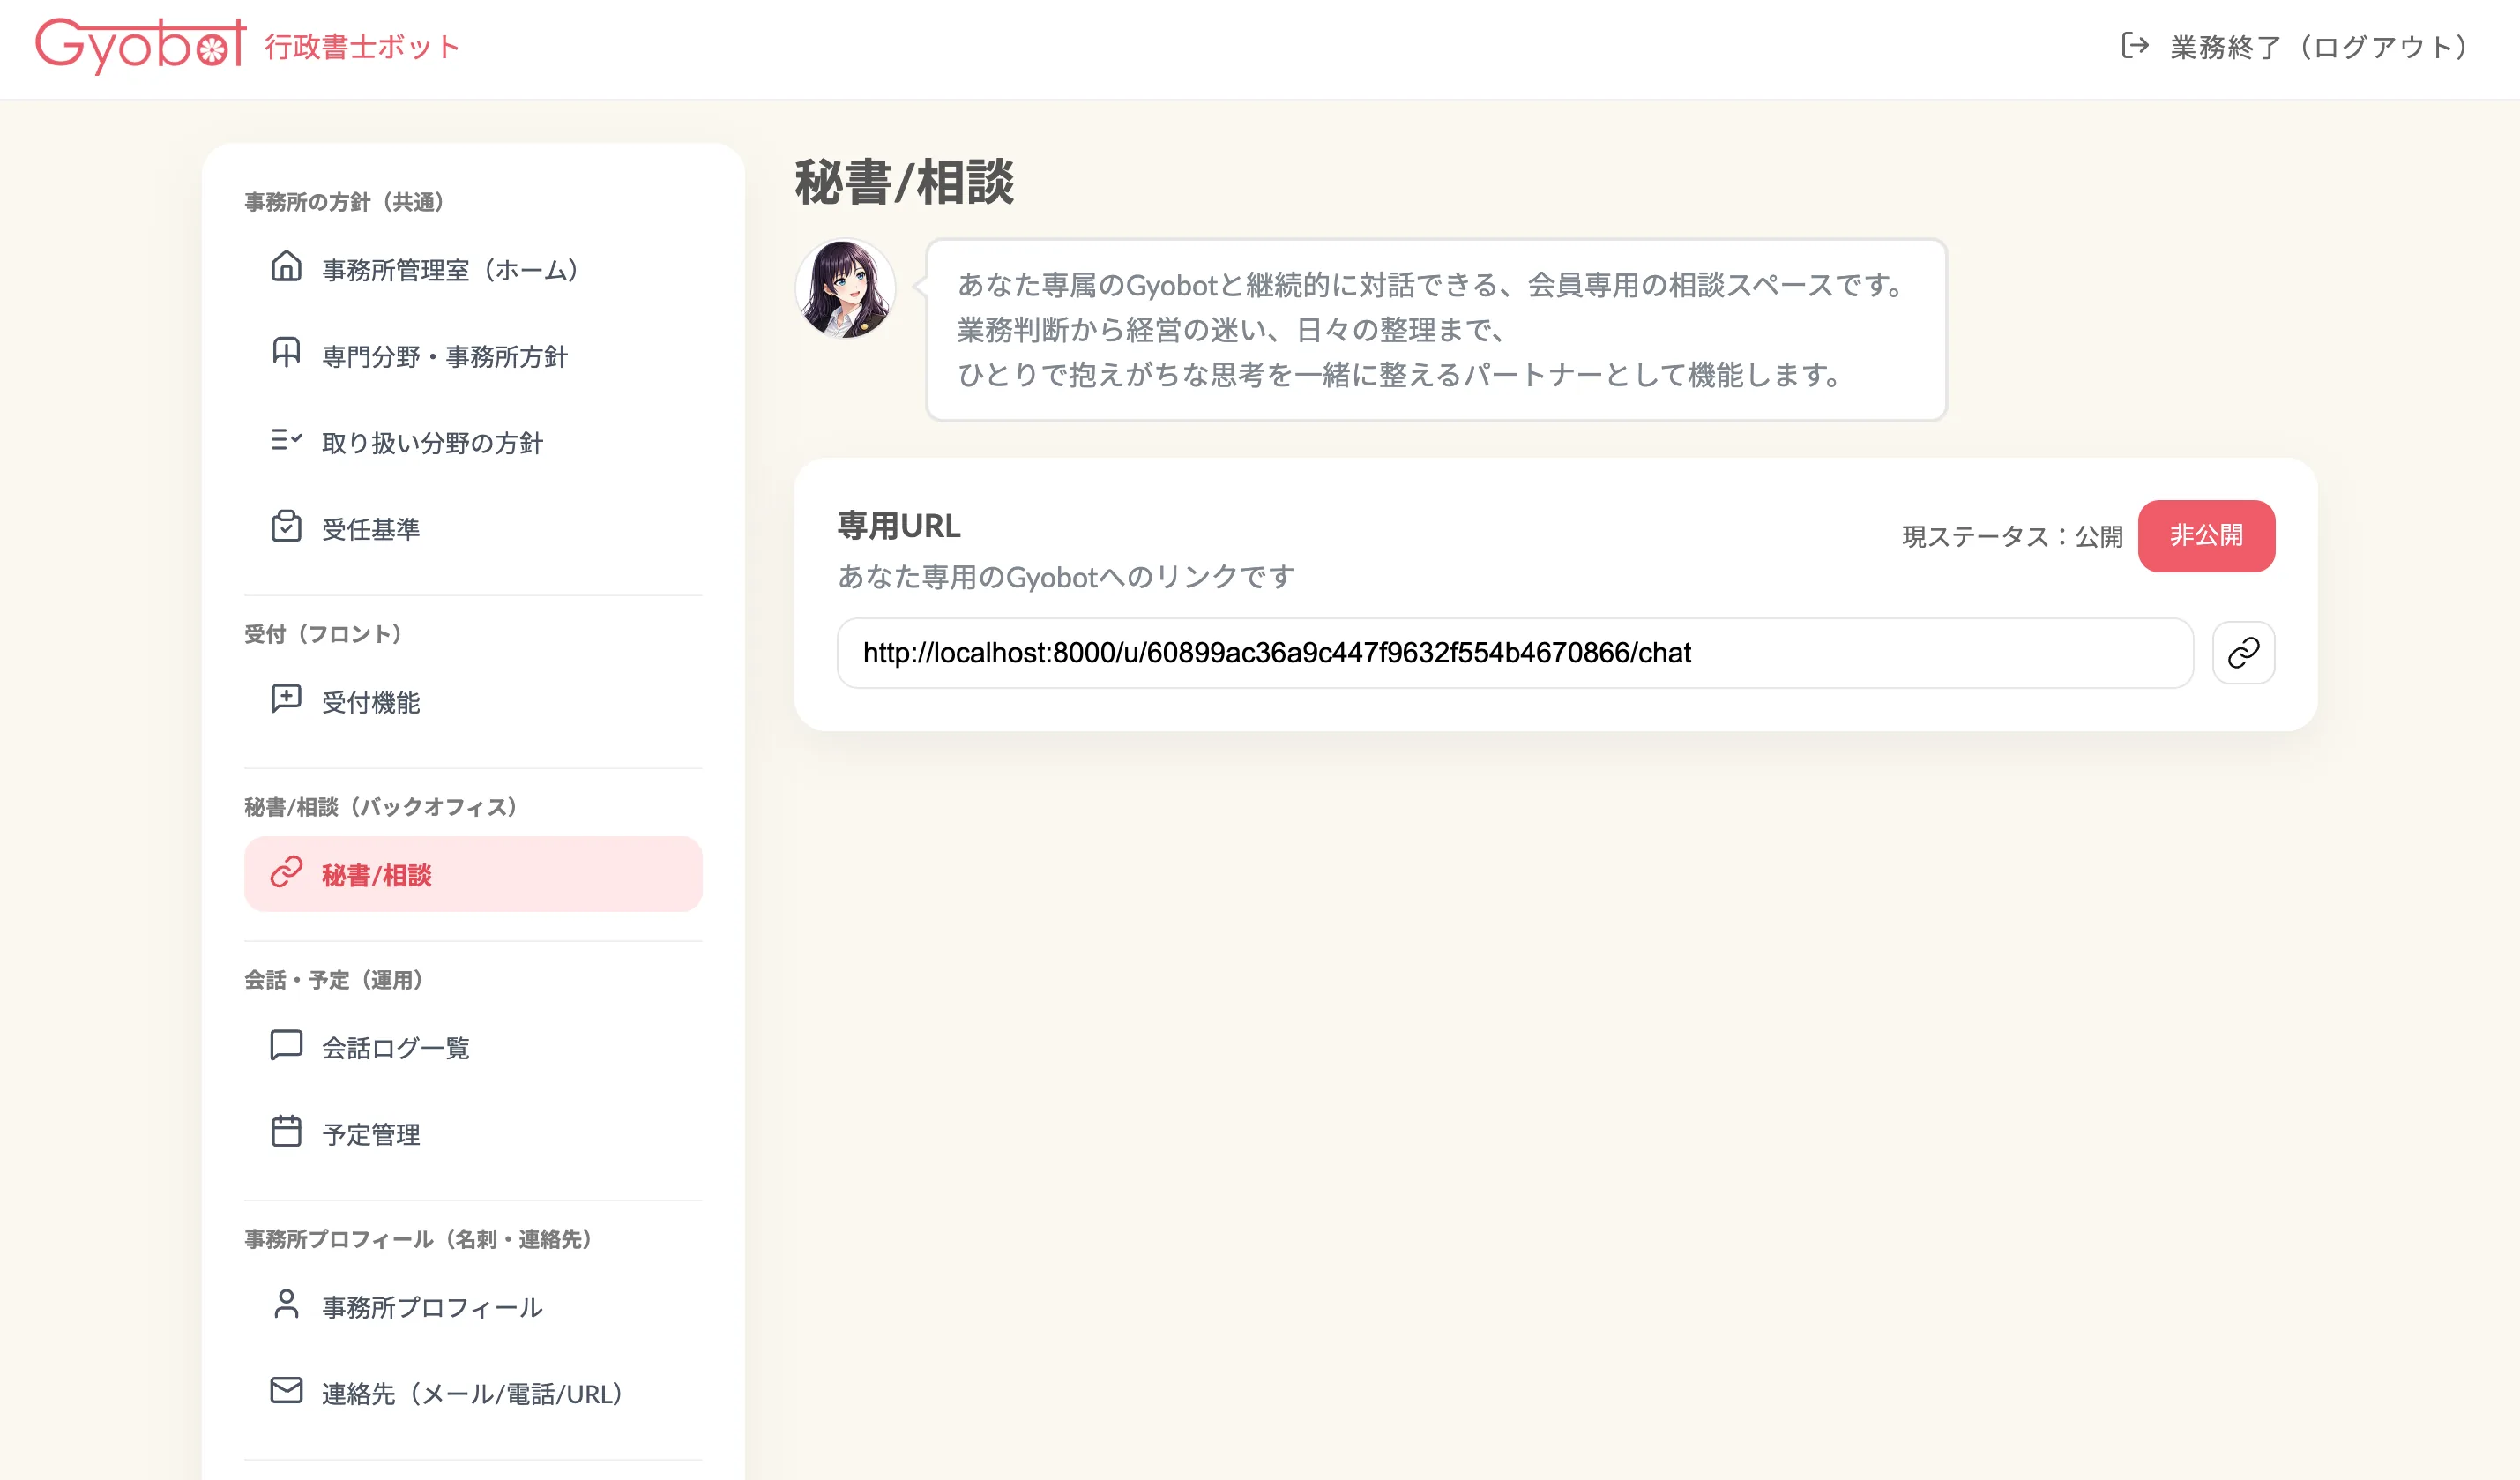Screen dimensions: 2520x1480
Task: Select 受任基準 from the sidebar
Action: point(371,529)
